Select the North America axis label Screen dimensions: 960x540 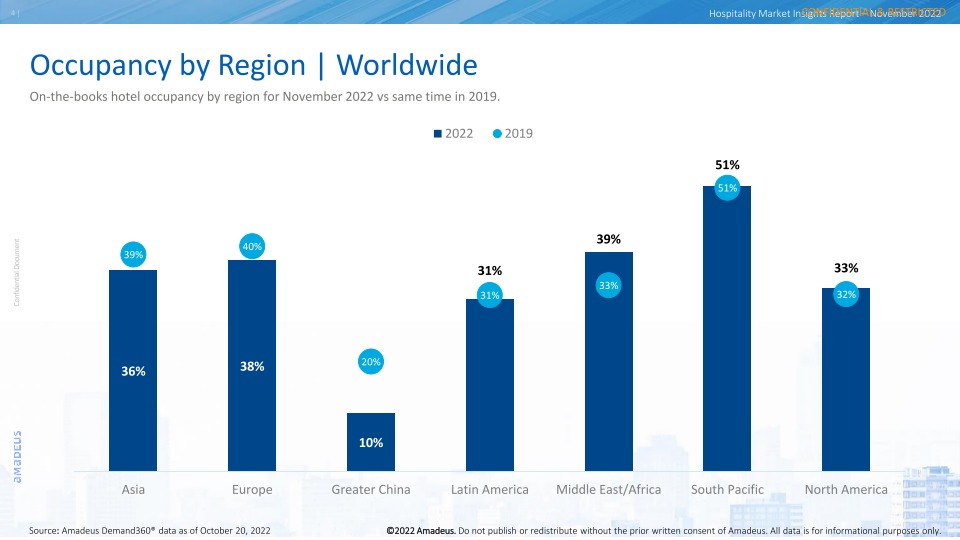846,490
